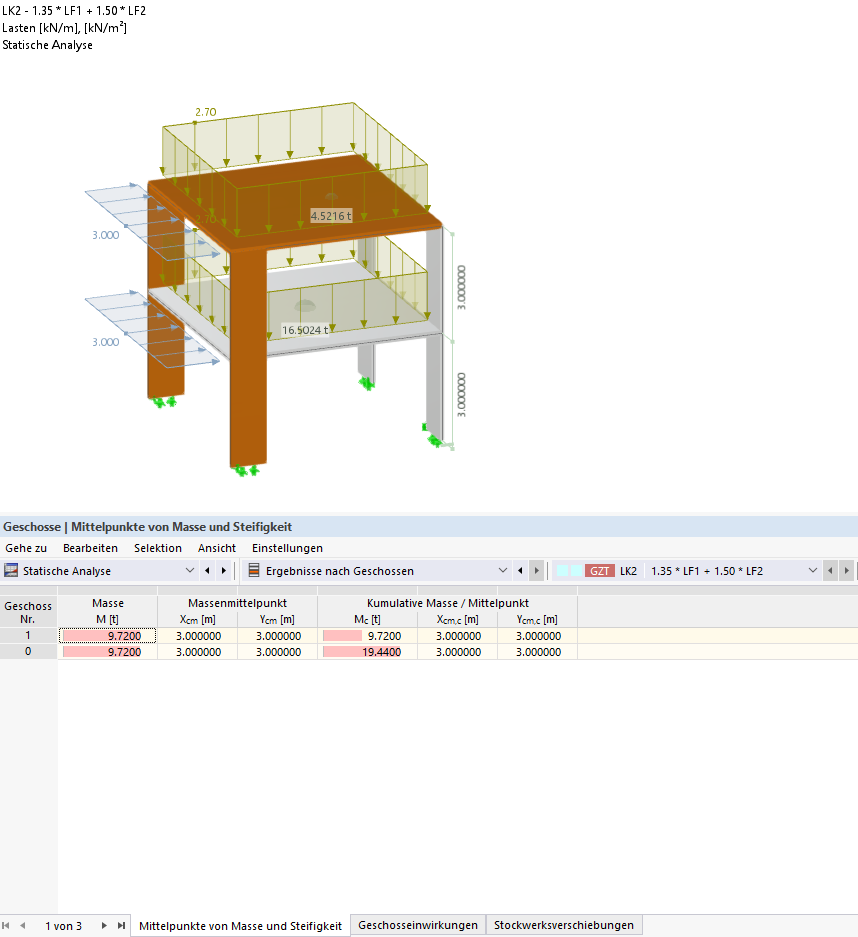This screenshot has width=858, height=937.
Task: Select row header for Geschoss 0
Action: point(28,651)
